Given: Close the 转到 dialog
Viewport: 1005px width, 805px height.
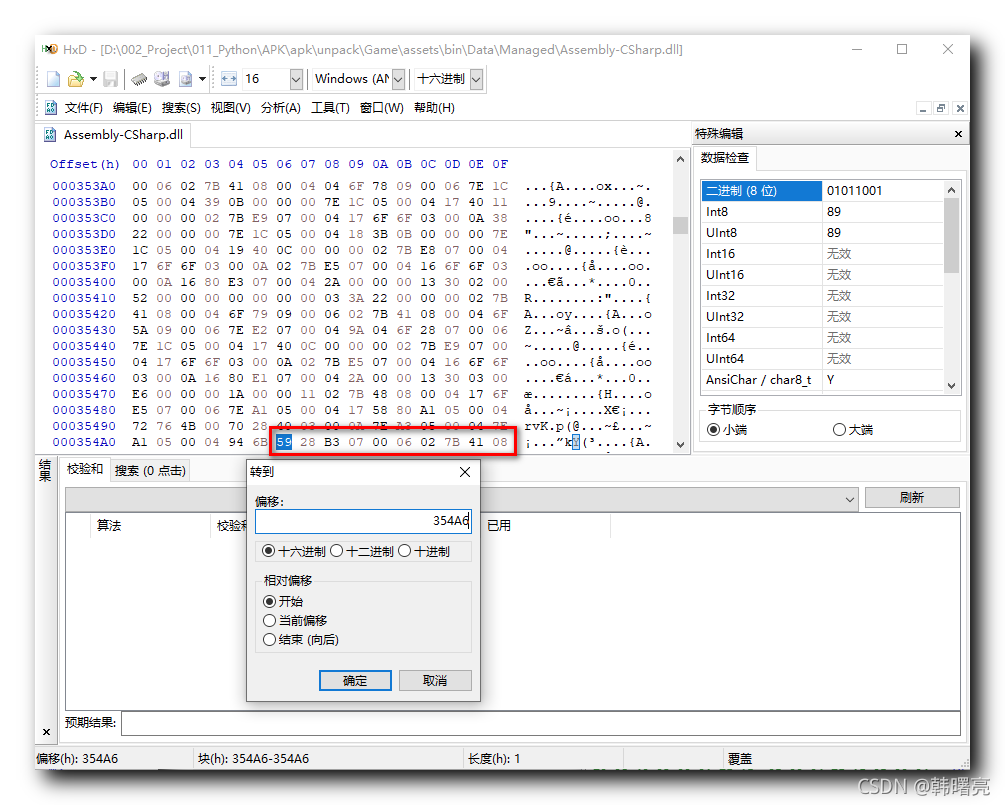Looking at the screenshot, I should click(x=465, y=472).
